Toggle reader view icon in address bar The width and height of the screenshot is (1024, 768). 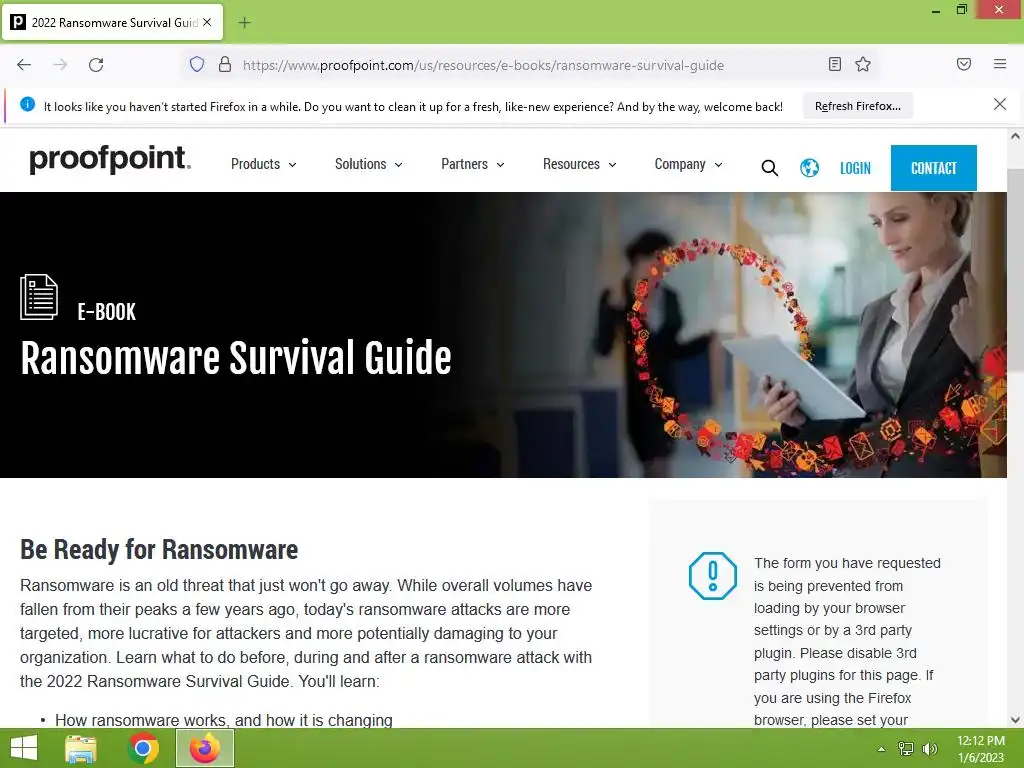coord(835,64)
